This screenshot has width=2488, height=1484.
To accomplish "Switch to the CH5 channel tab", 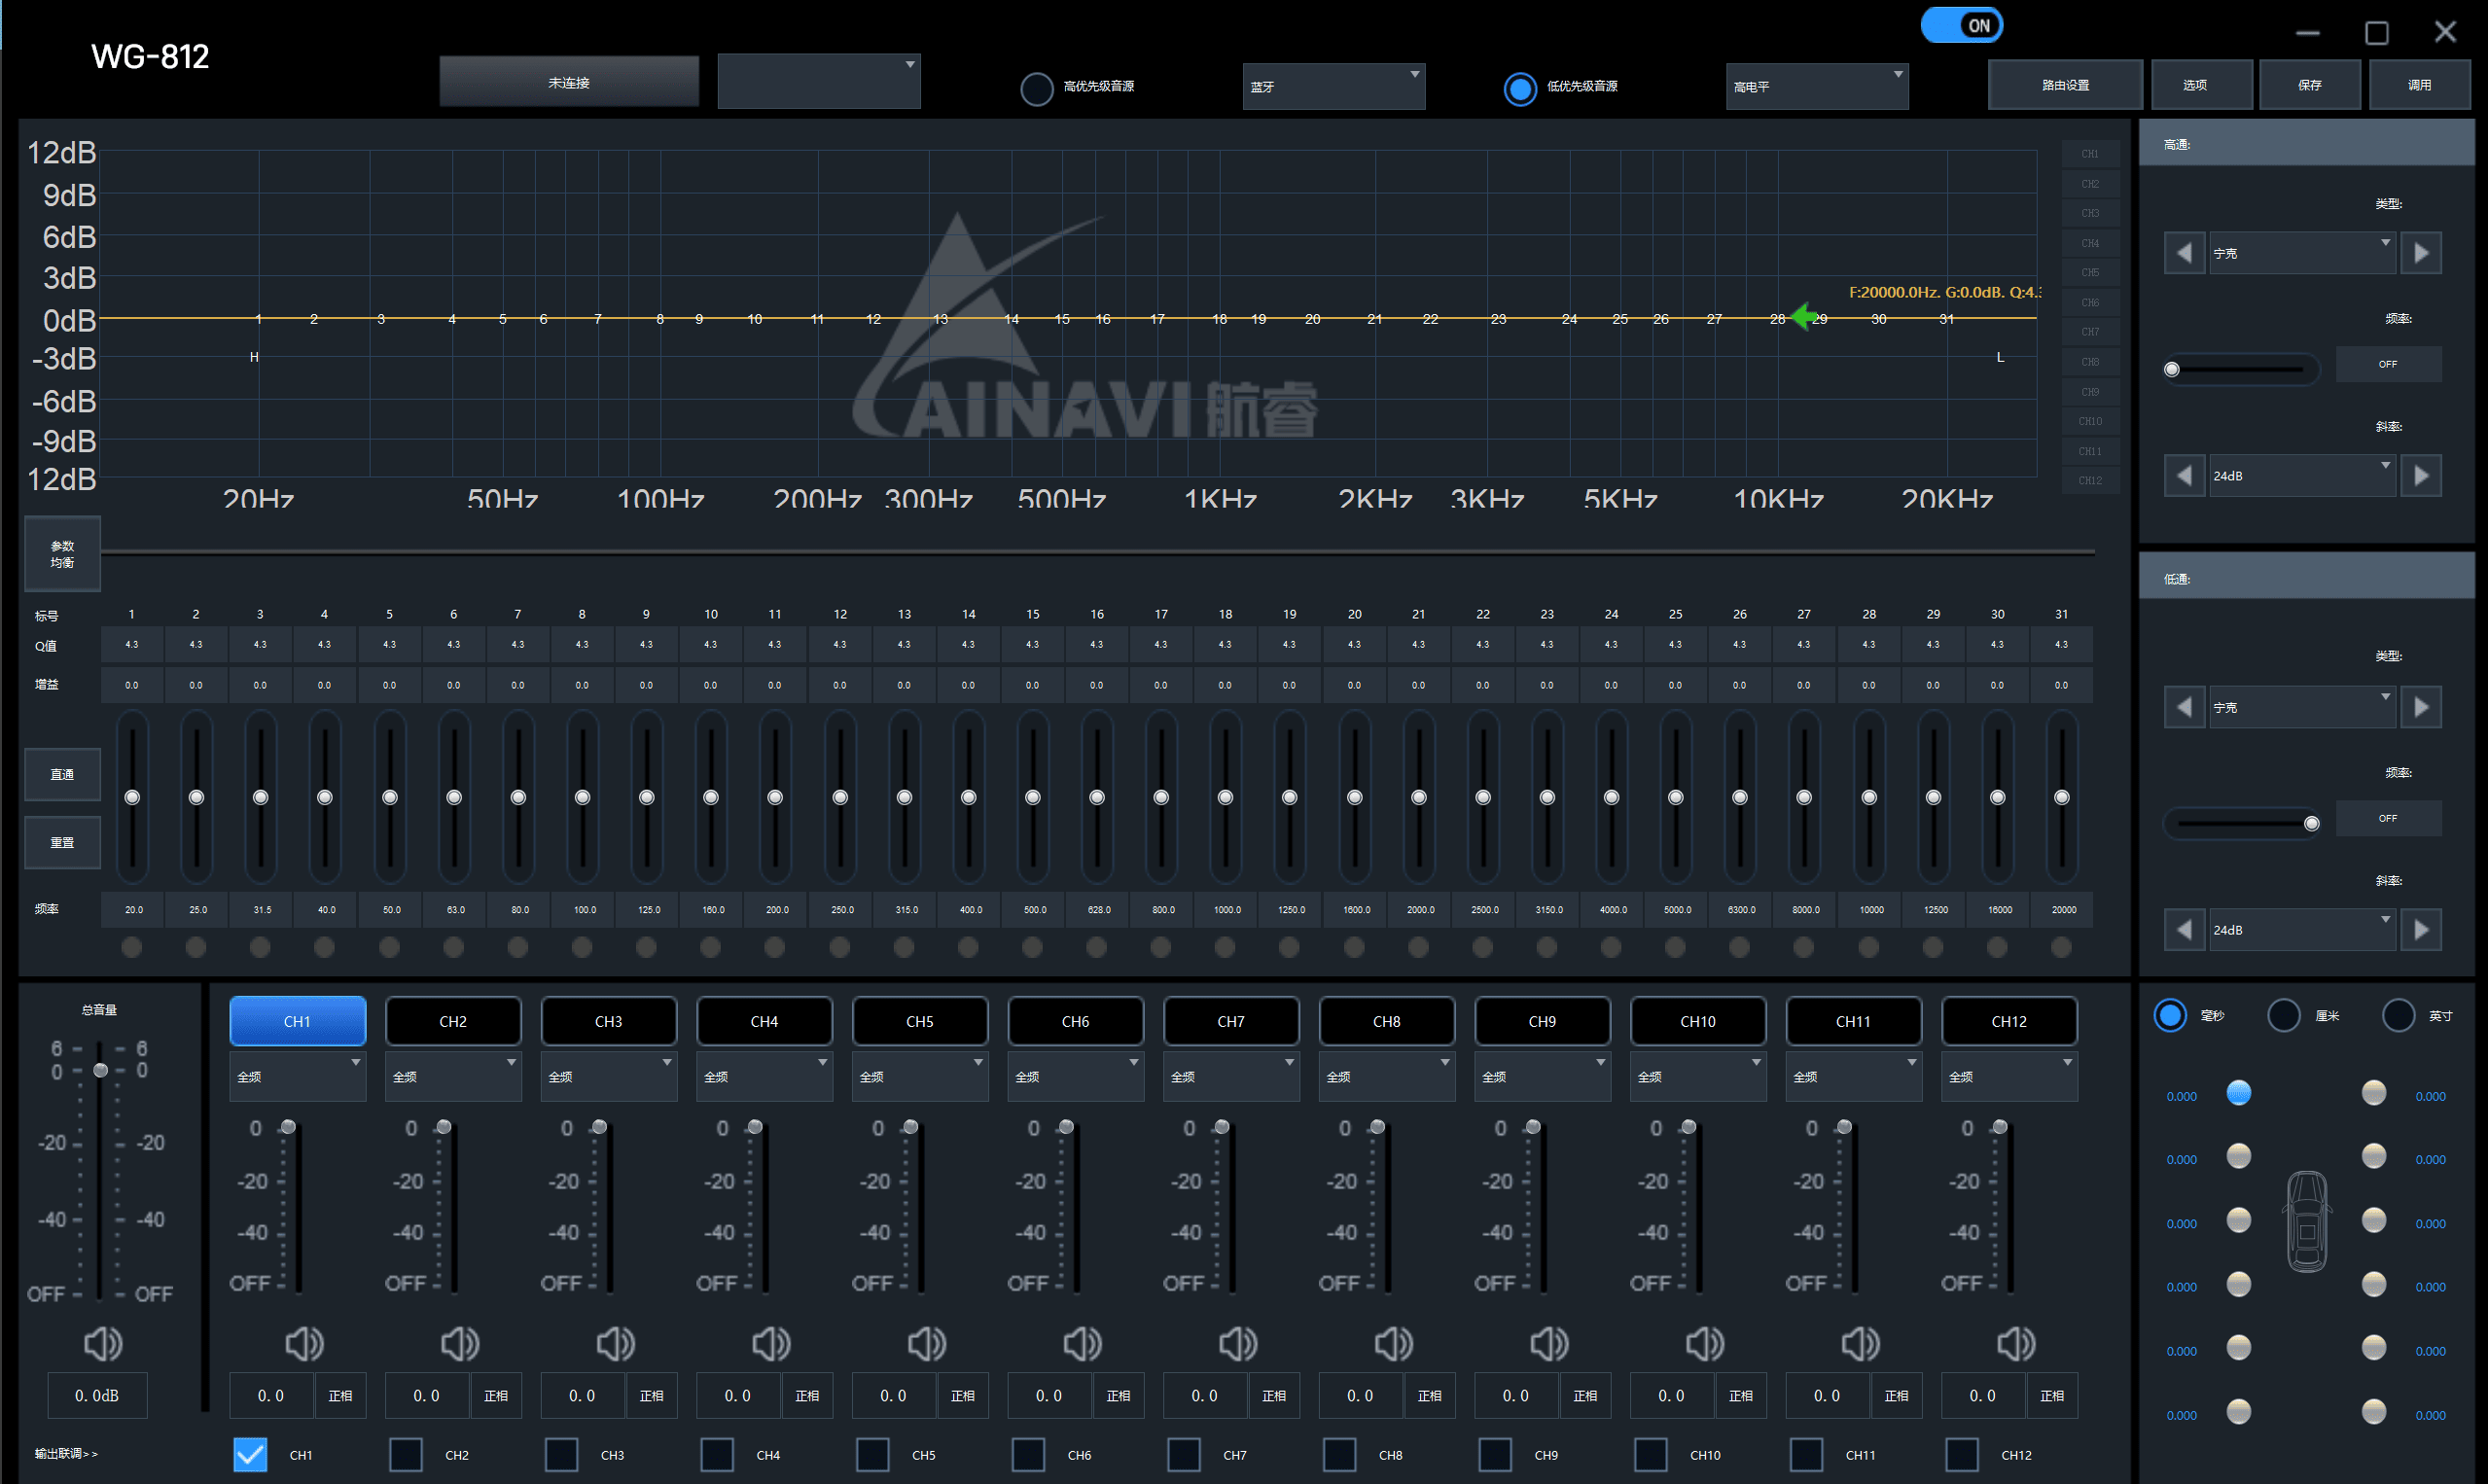I will point(919,1021).
